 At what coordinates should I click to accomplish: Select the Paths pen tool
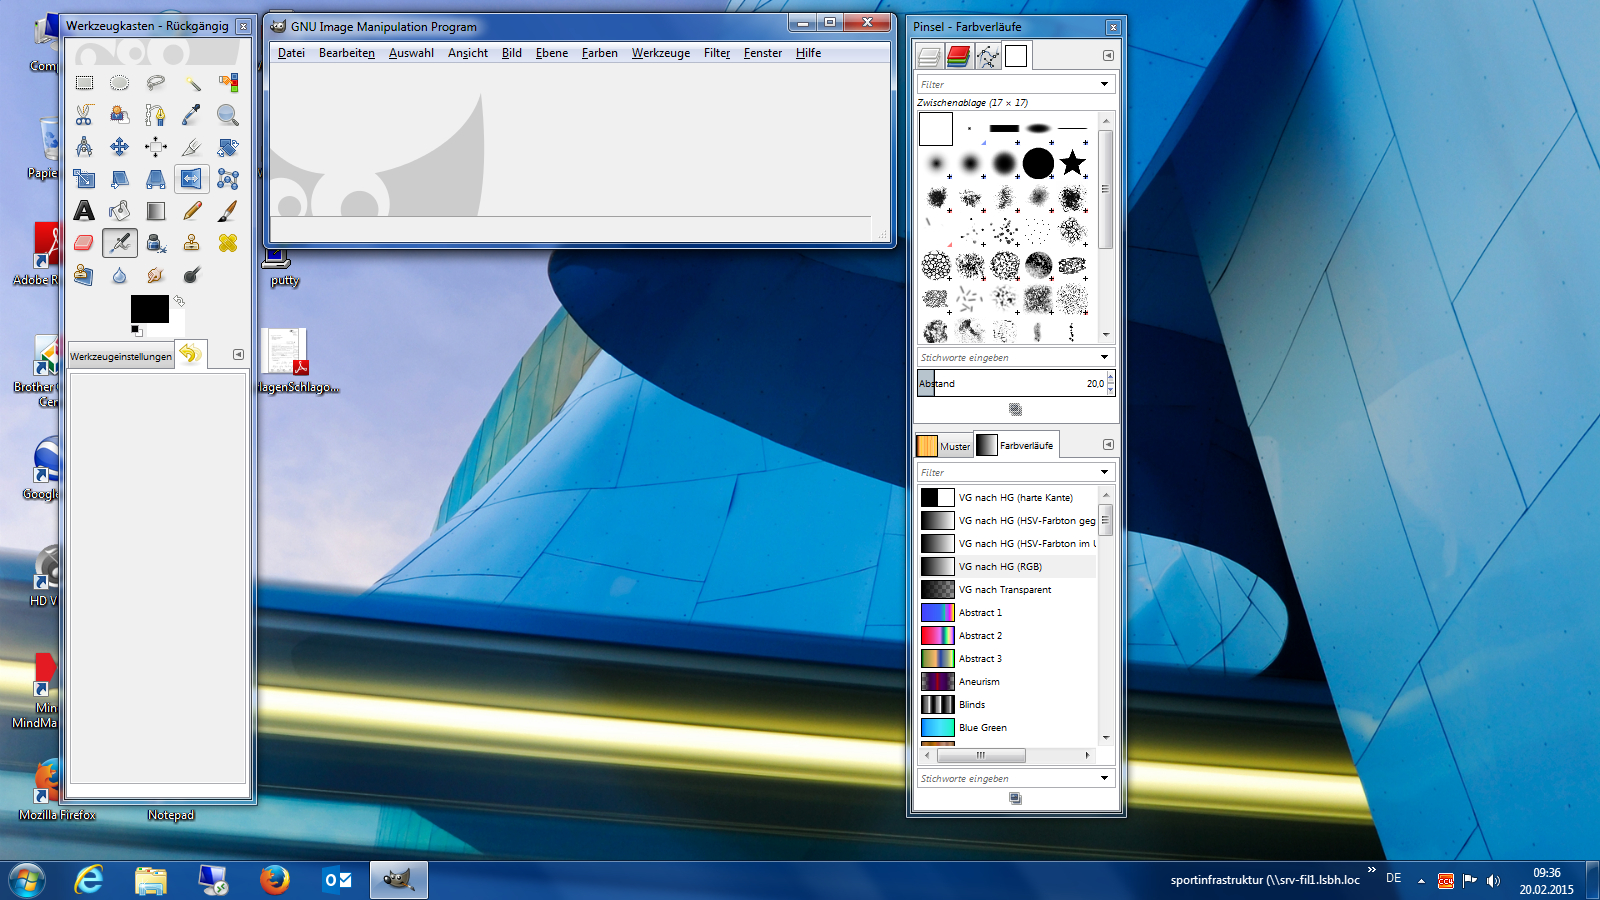coord(156,115)
